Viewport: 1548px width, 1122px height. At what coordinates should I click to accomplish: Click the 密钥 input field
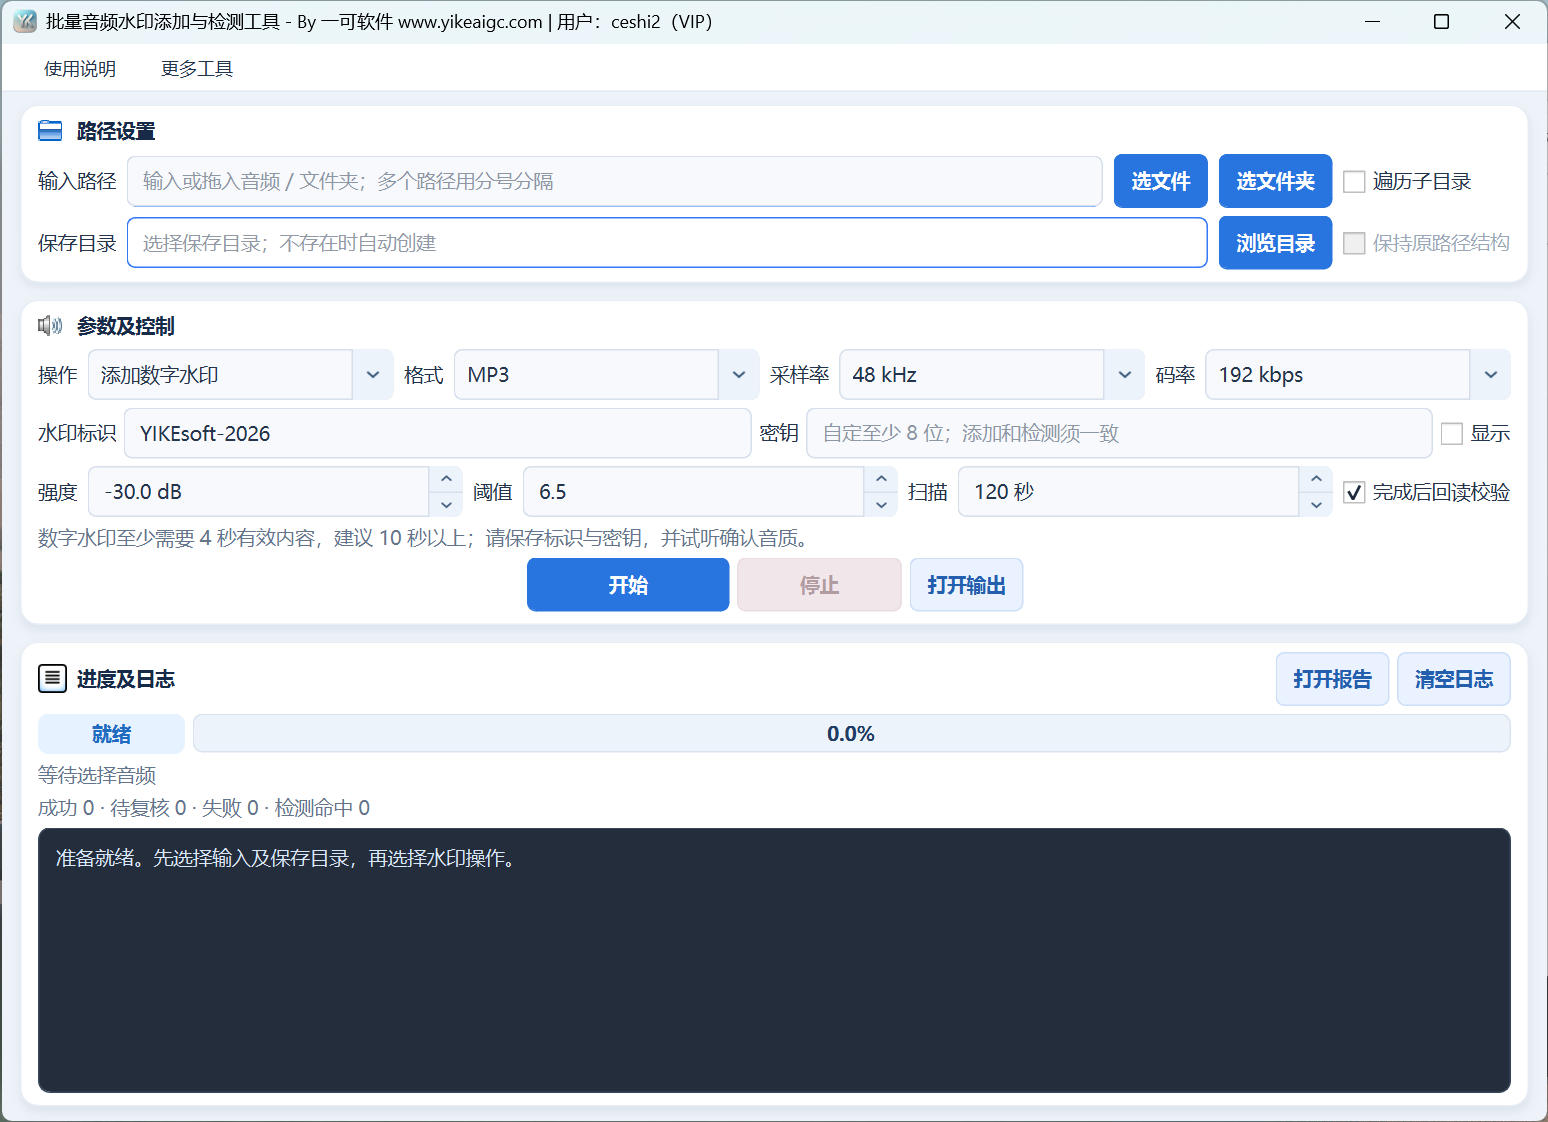(x=1119, y=433)
